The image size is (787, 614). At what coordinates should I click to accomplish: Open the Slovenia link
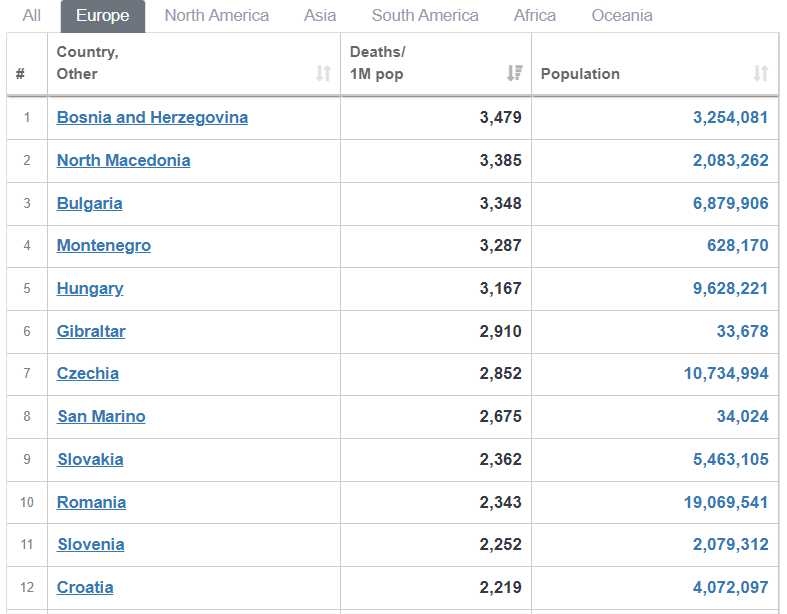point(91,545)
